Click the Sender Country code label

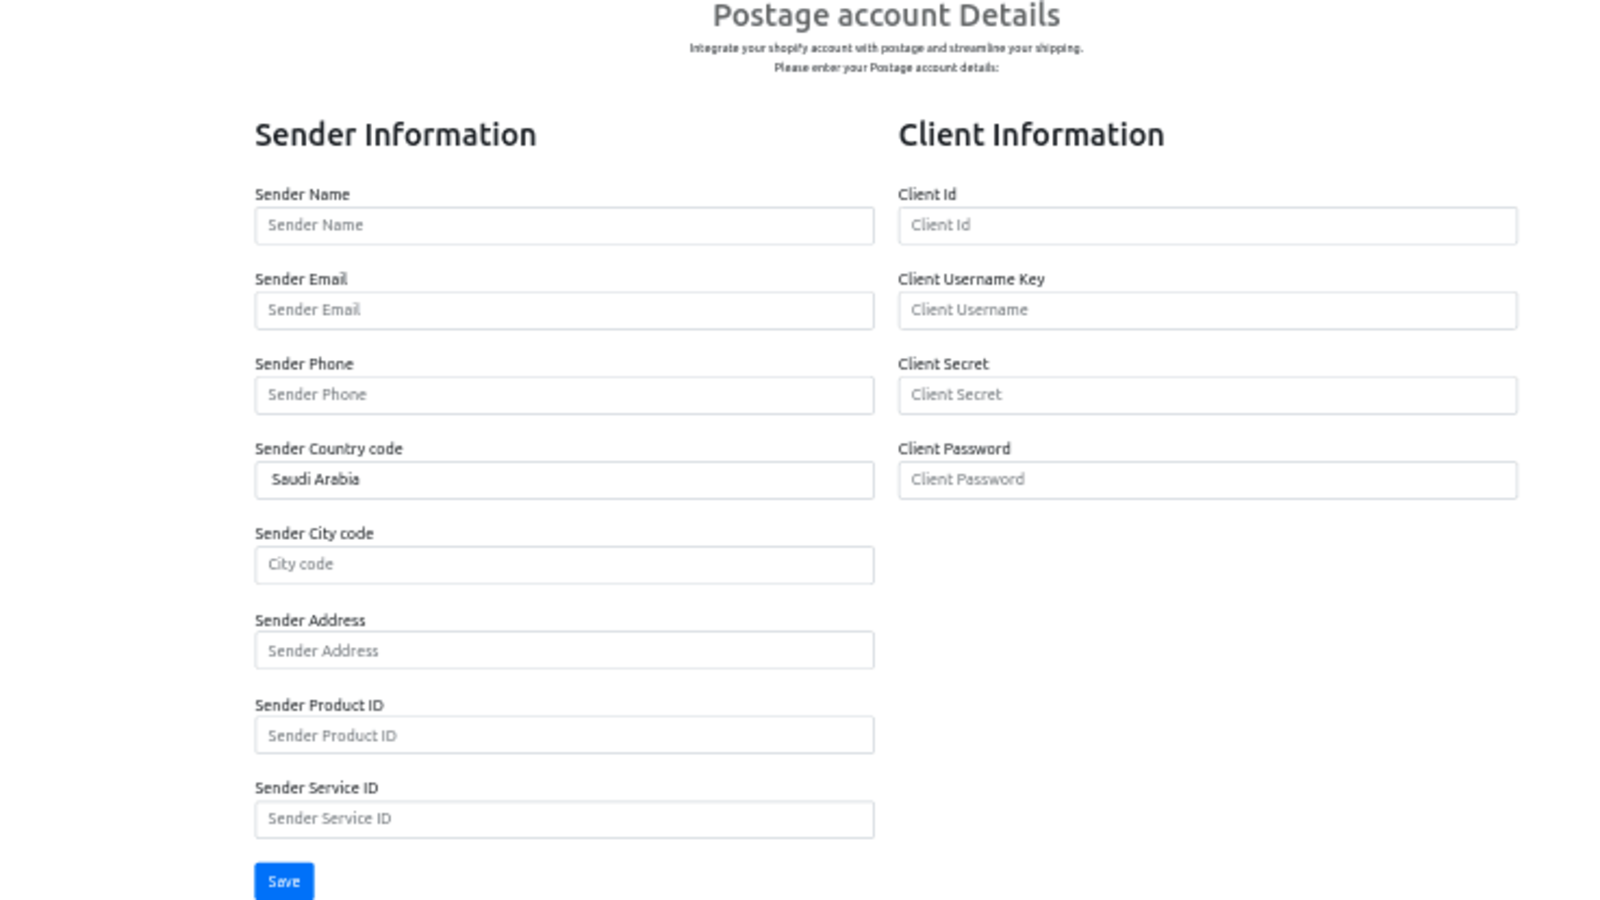click(328, 449)
